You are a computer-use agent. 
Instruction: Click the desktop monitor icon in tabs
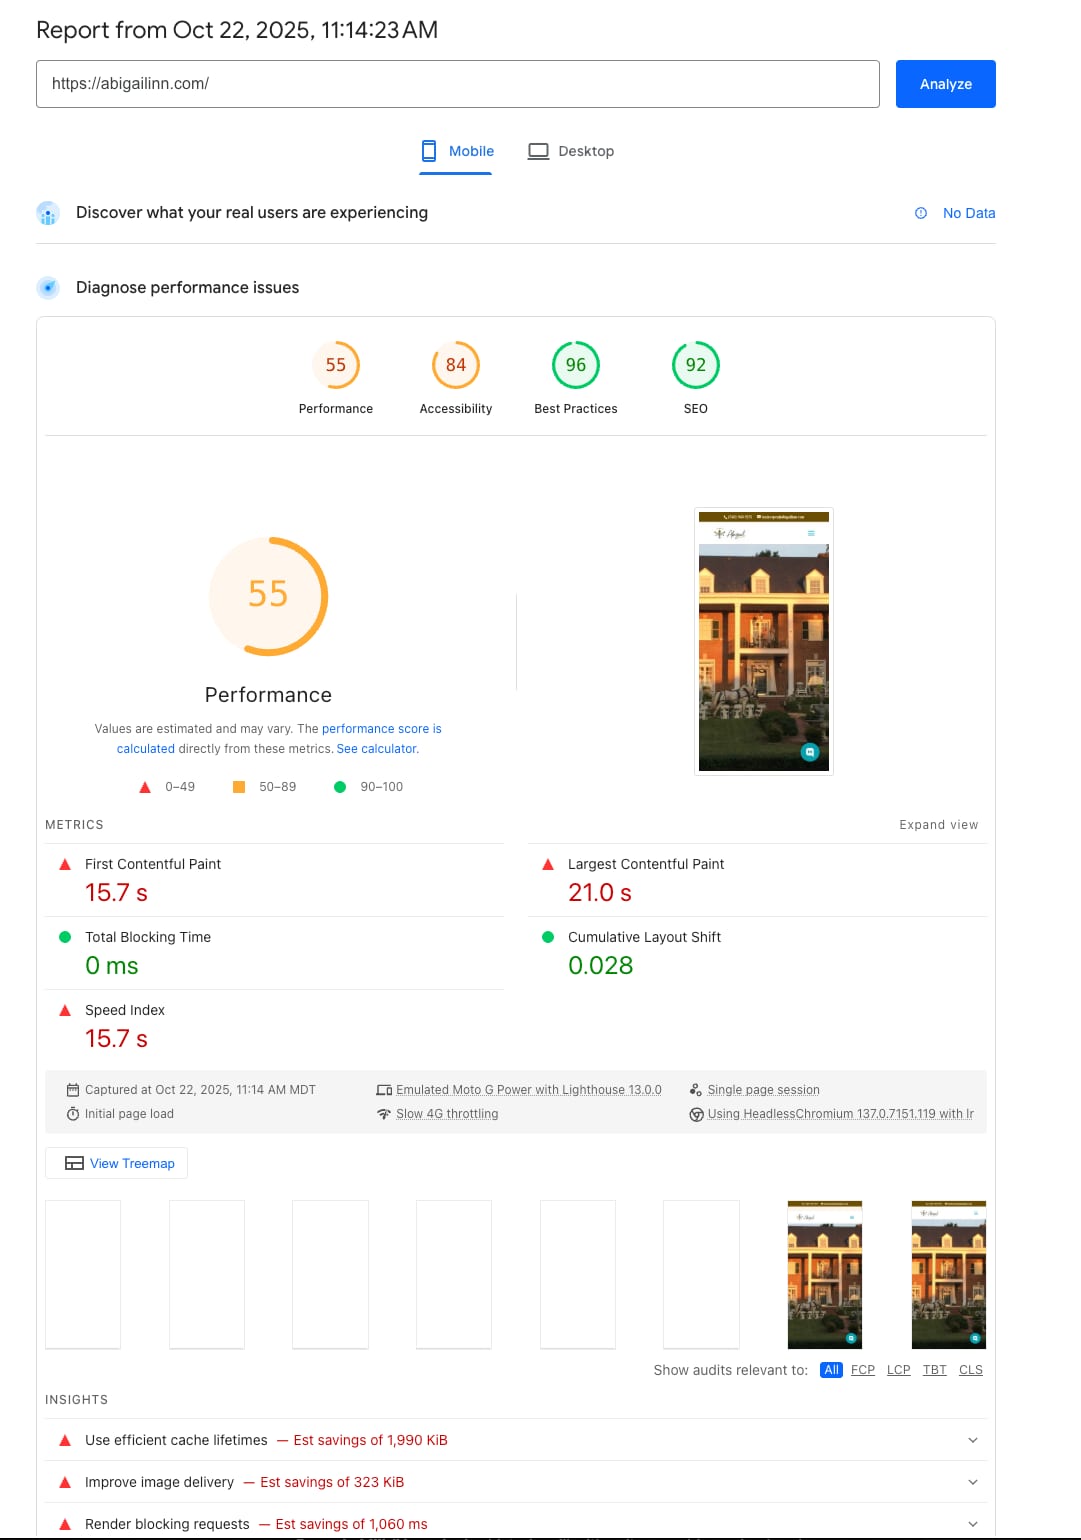coord(538,151)
